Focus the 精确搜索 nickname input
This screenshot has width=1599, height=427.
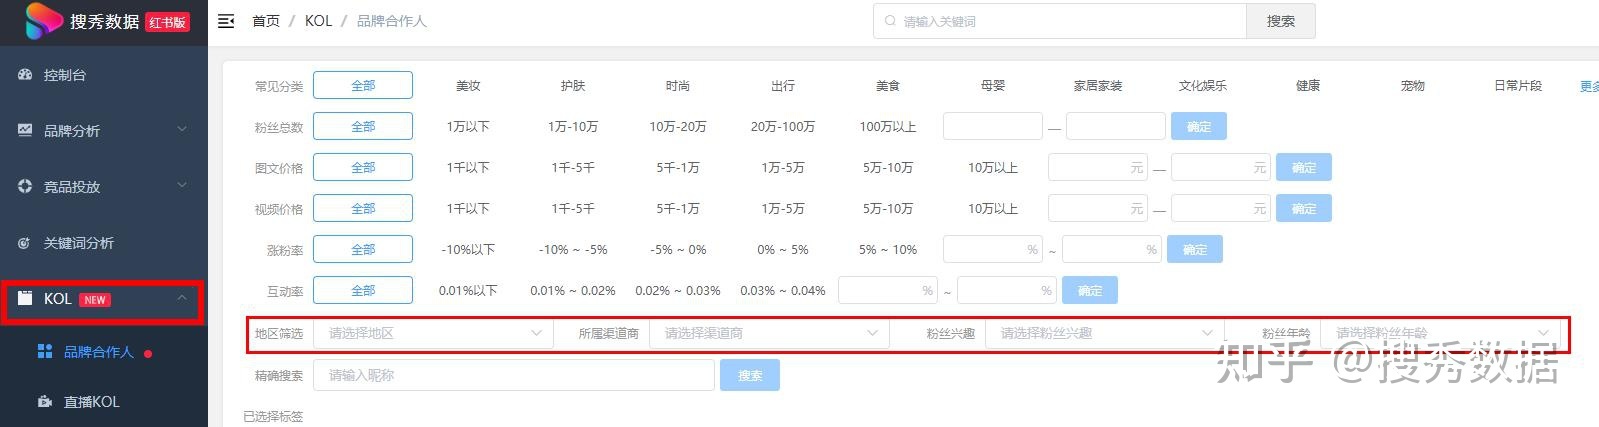point(514,375)
